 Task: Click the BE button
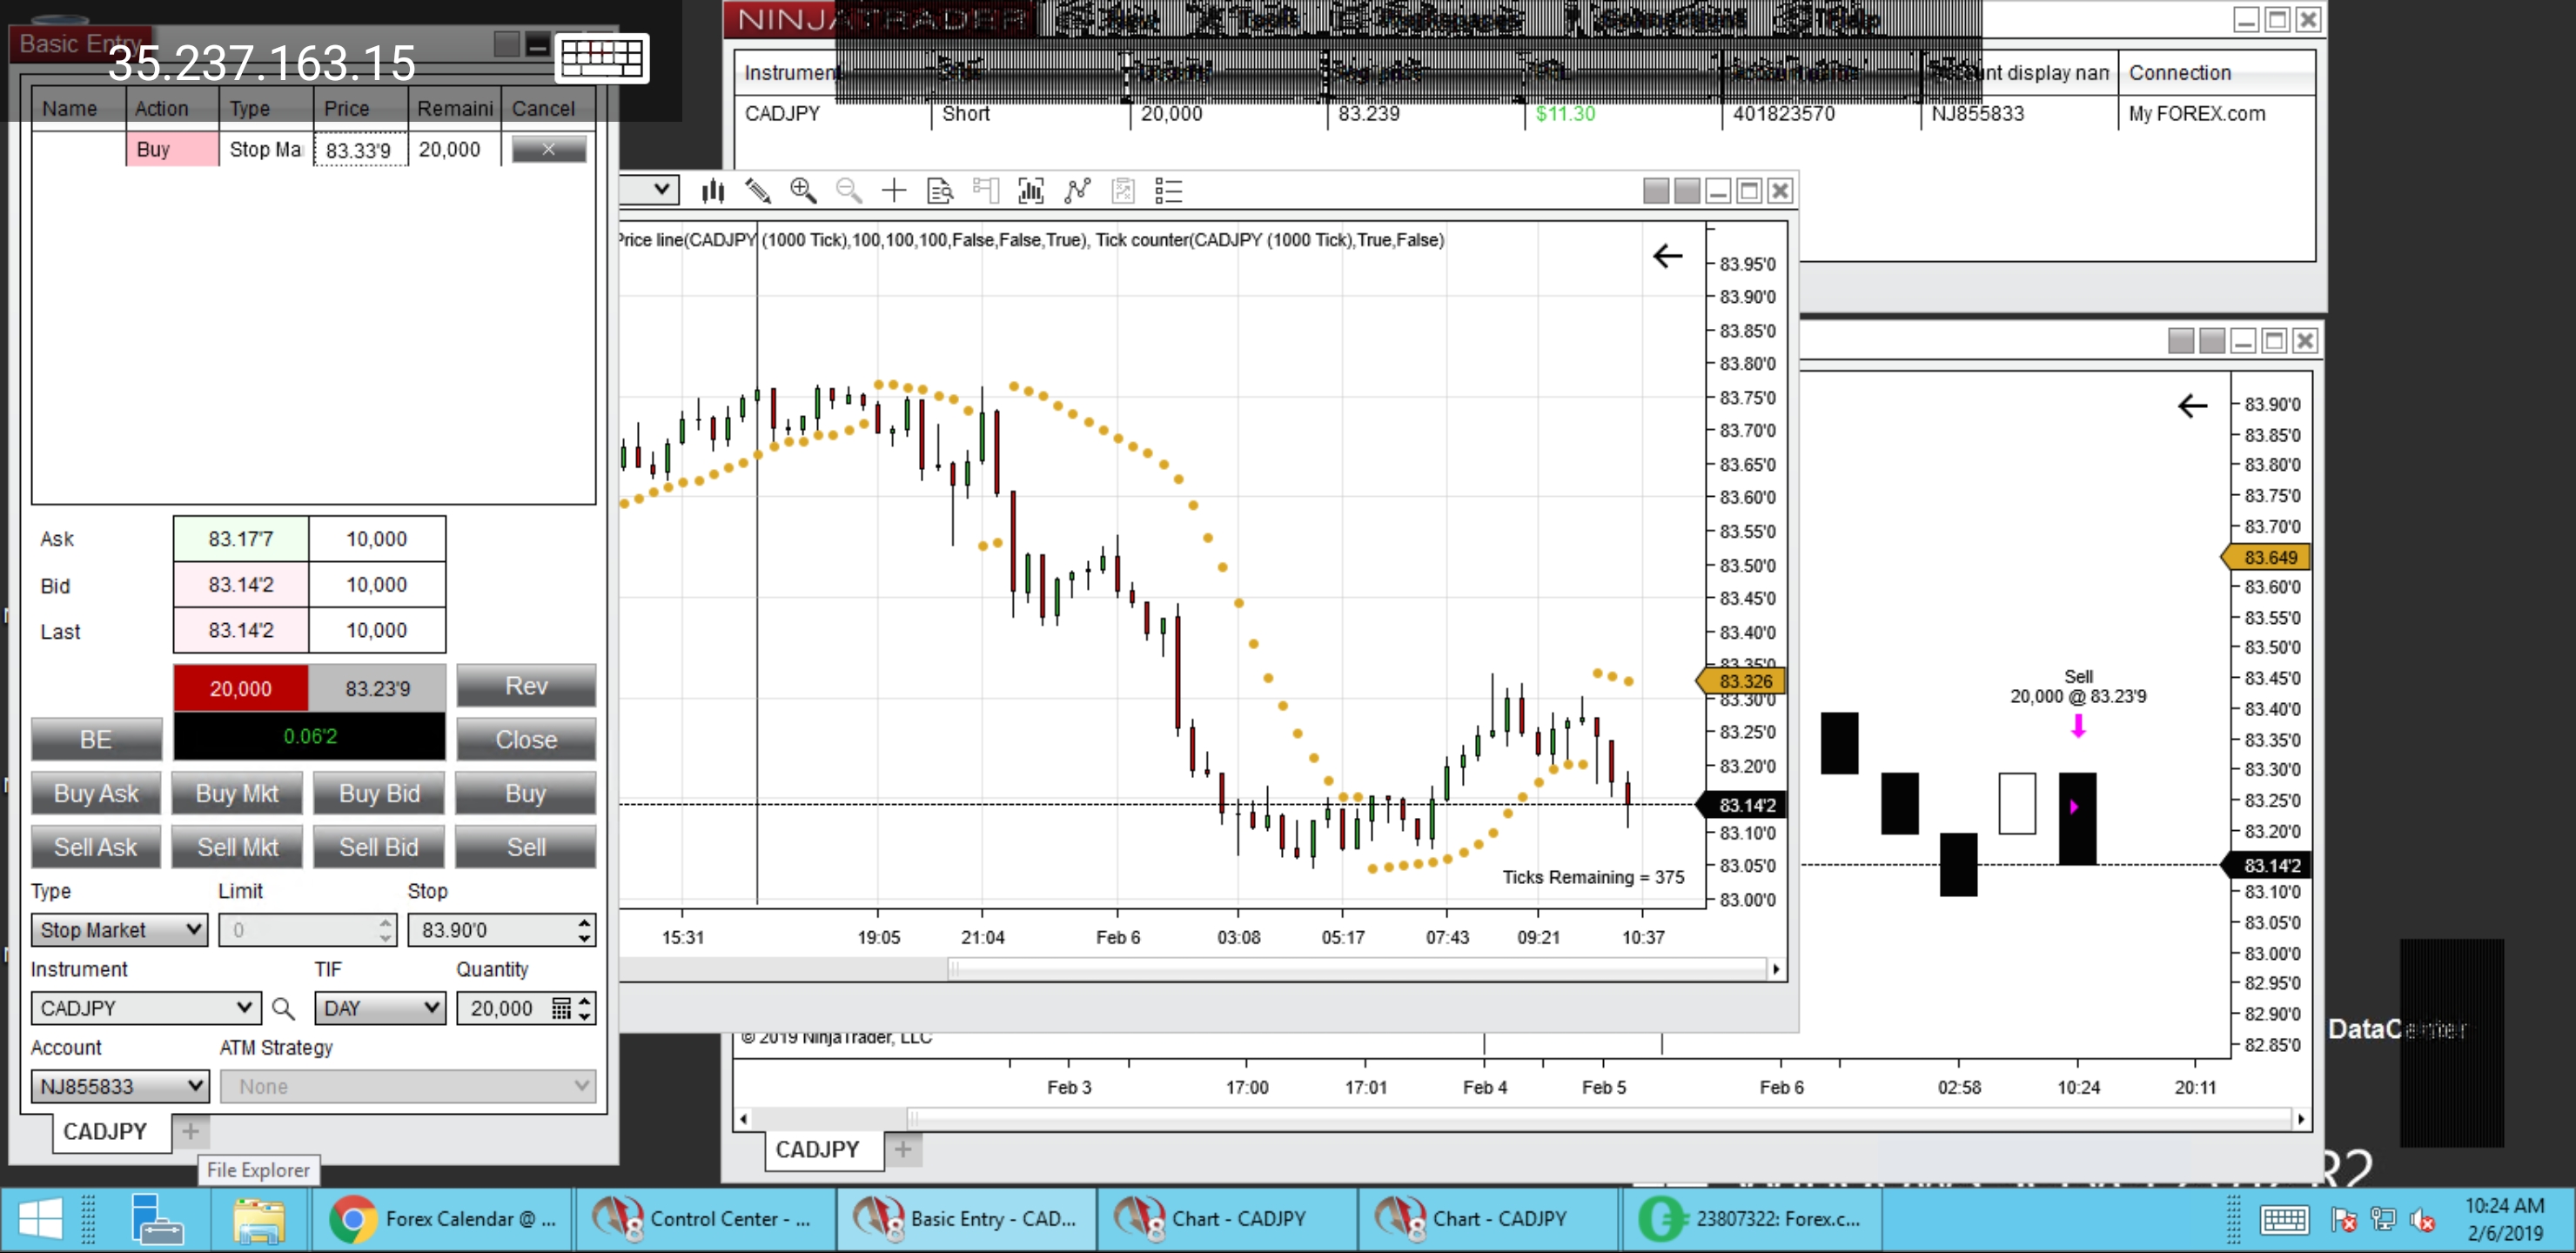pos(96,740)
